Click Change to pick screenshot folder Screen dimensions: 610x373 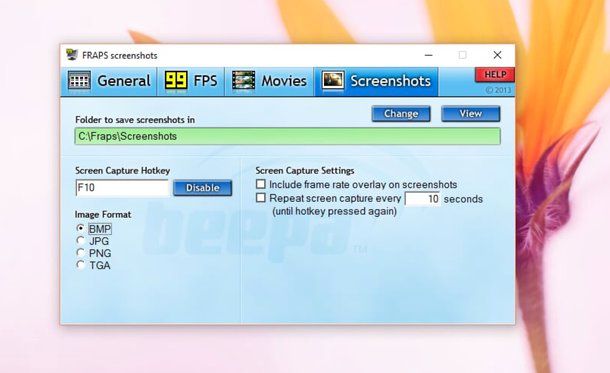click(401, 114)
